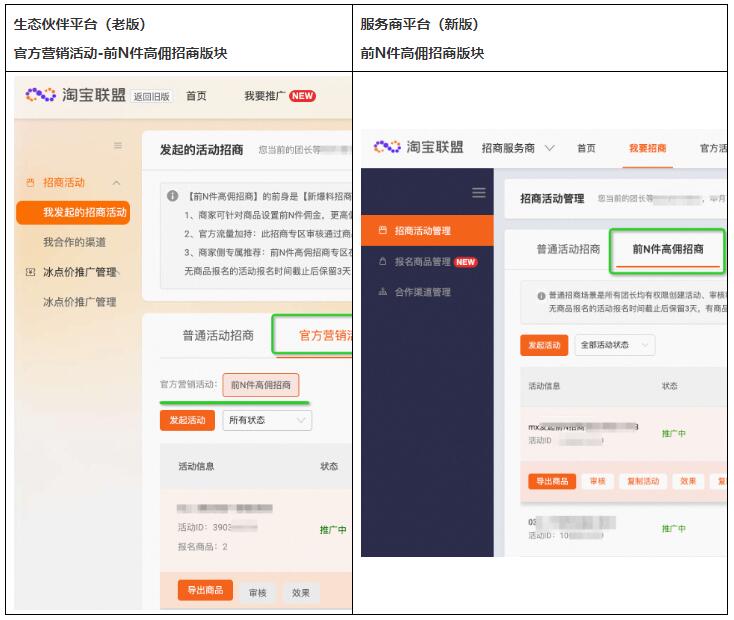Collapse the 招商活动 menu chevron
Screen dimensions: 734x620
117,183
